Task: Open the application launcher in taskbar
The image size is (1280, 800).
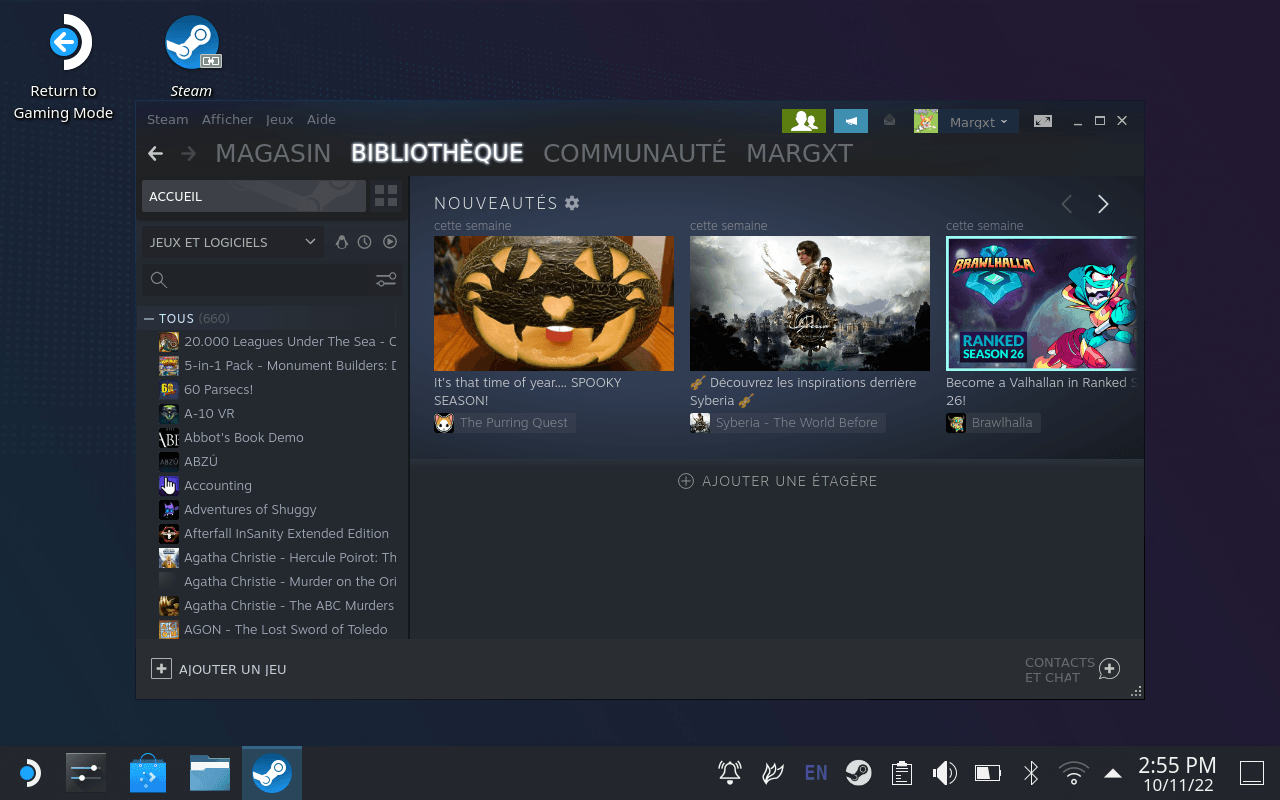Action: [29, 773]
